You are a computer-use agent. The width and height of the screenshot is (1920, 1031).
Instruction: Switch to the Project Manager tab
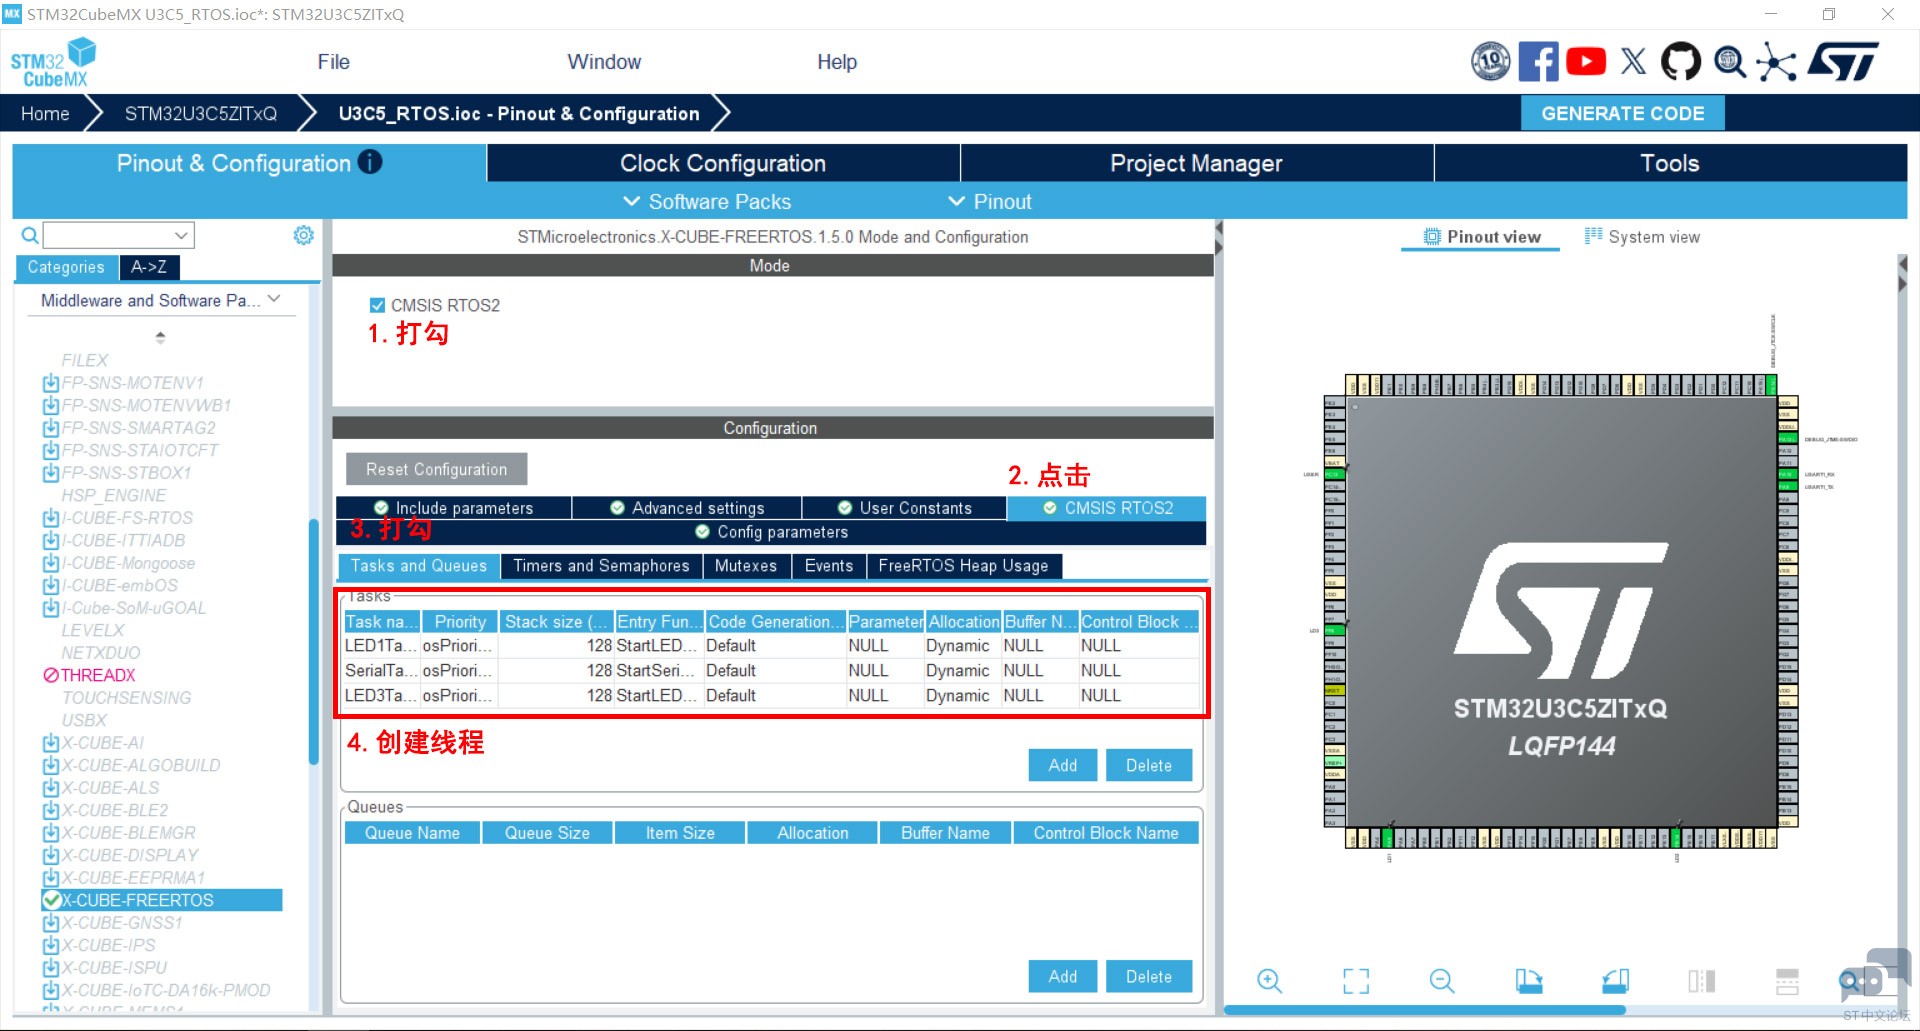pyautogui.click(x=1196, y=163)
